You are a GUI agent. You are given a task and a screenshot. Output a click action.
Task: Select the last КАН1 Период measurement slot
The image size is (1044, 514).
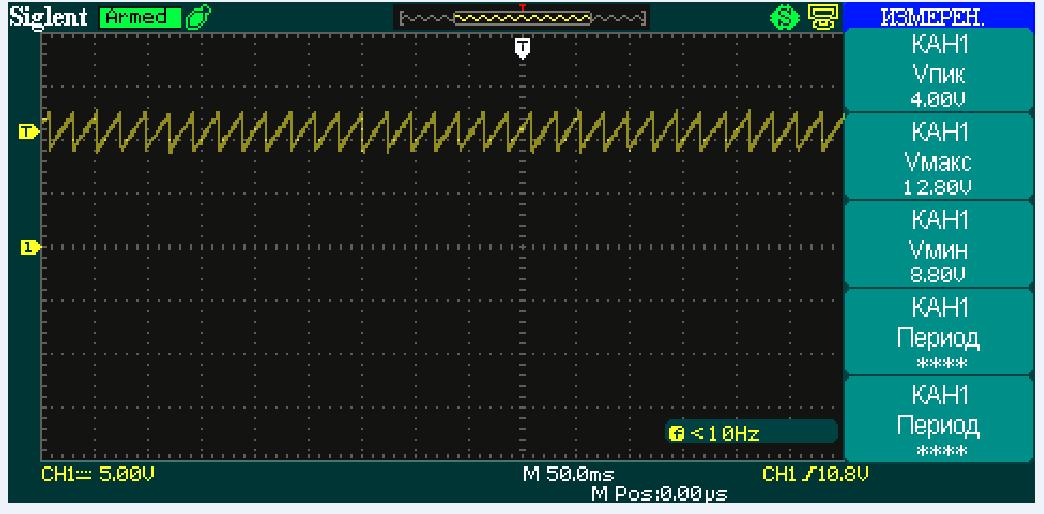click(939, 419)
